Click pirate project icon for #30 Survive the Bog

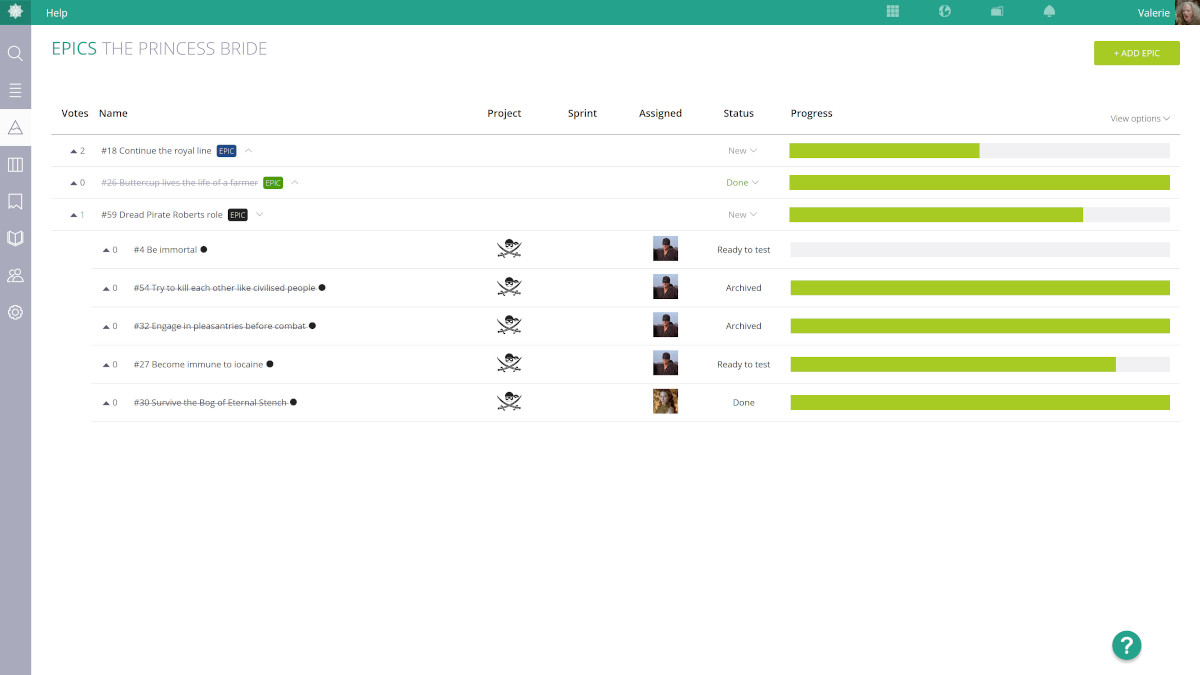click(509, 401)
